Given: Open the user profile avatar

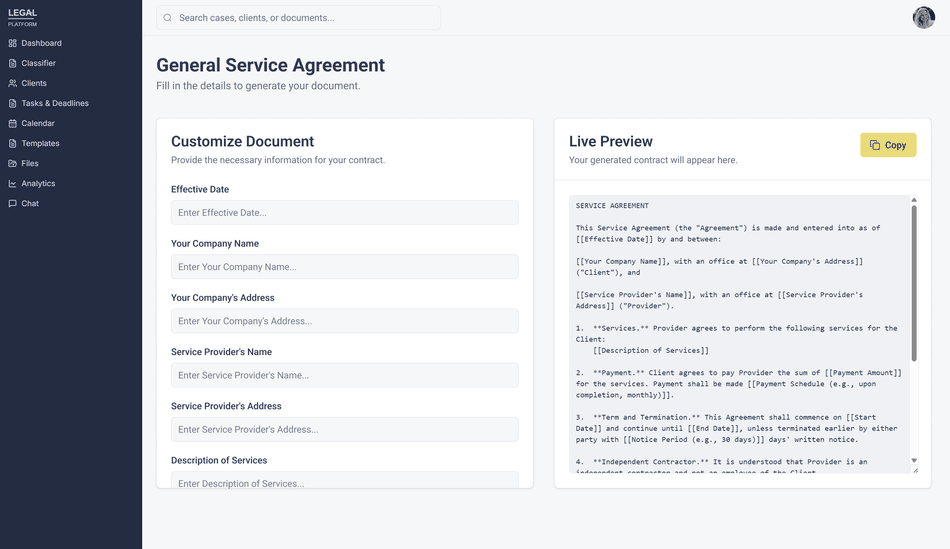Looking at the screenshot, I should tap(923, 17).
